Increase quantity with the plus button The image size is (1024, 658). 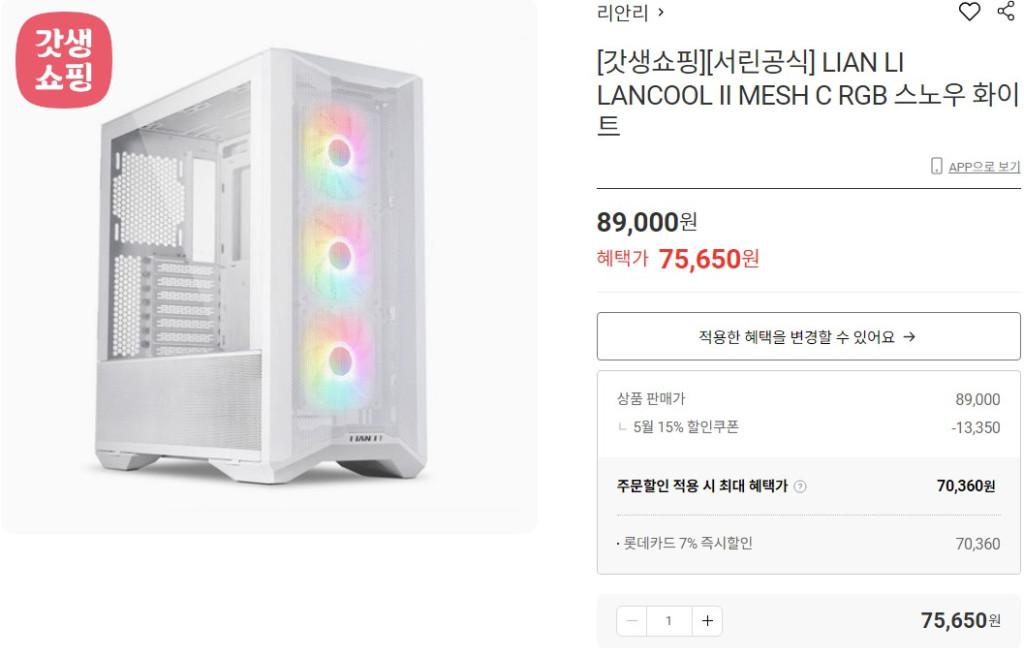point(707,621)
